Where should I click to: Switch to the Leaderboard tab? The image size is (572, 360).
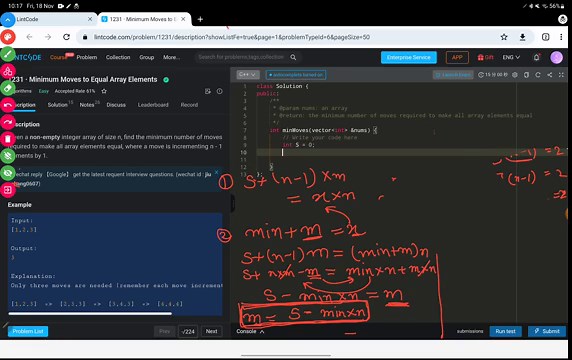(153, 105)
